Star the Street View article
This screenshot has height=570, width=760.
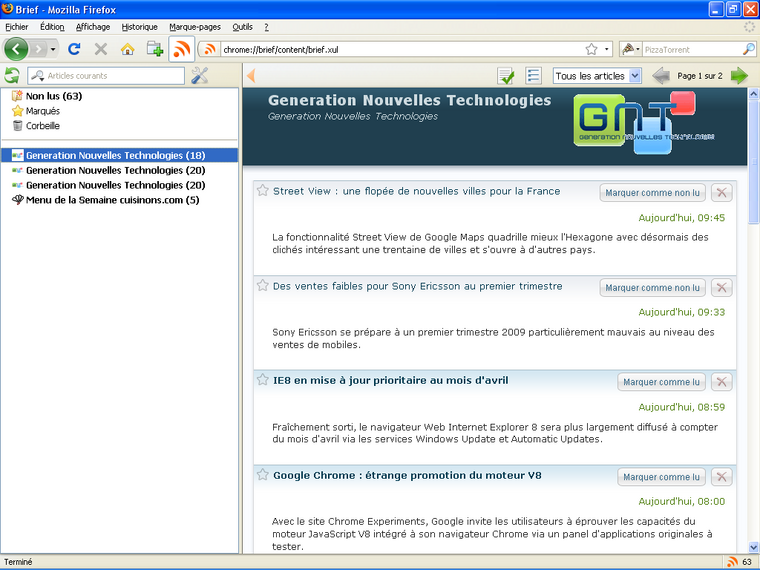(263, 190)
